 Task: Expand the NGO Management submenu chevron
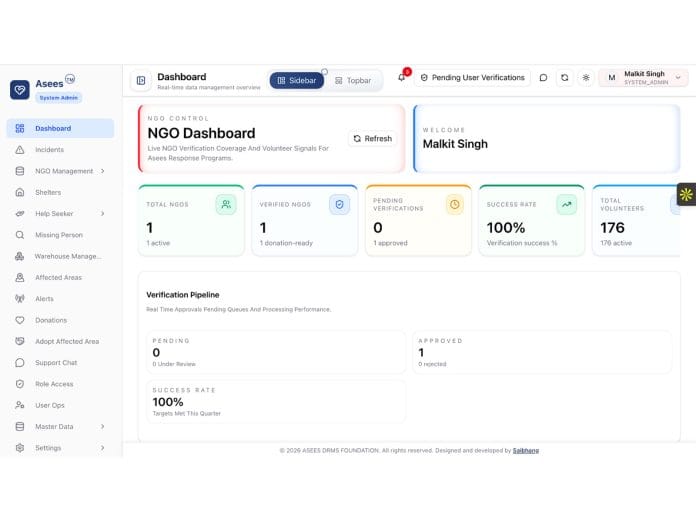(103, 171)
